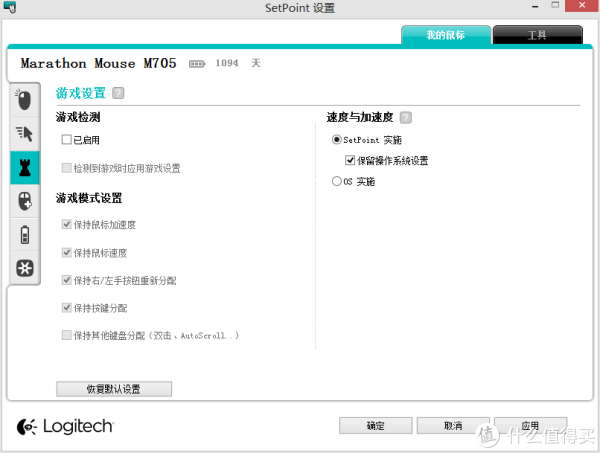Select the SetPoint 实施 radio button
Screen dimensions: 600x453
pos(336,140)
